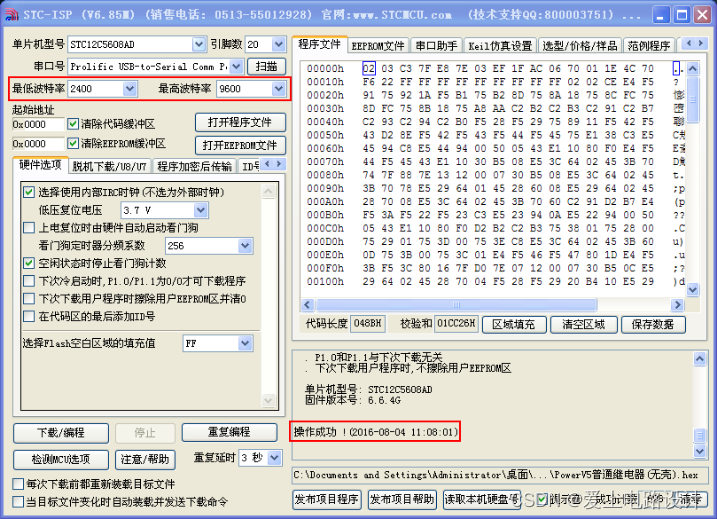Open the MCU model dropdown STC12C5608AD

[198, 44]
